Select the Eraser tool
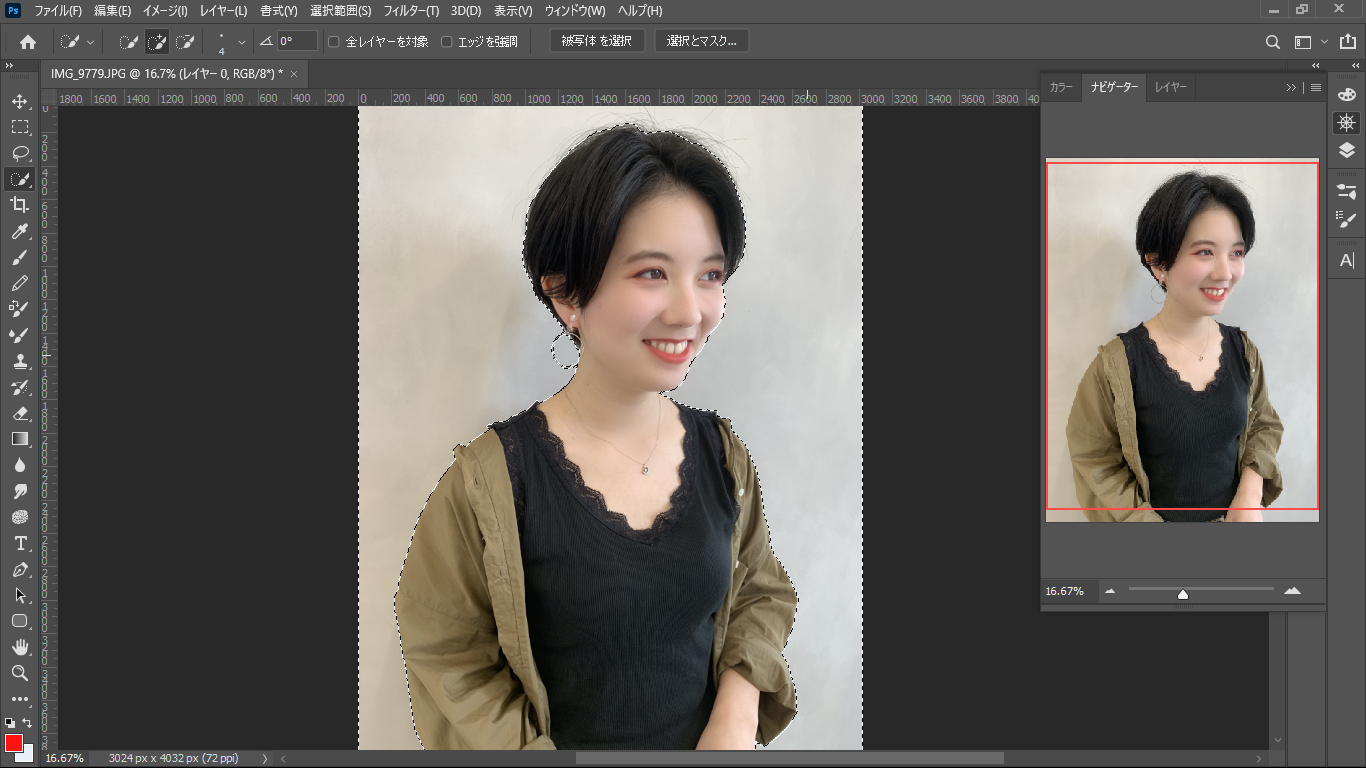 (x=19, y=413)
